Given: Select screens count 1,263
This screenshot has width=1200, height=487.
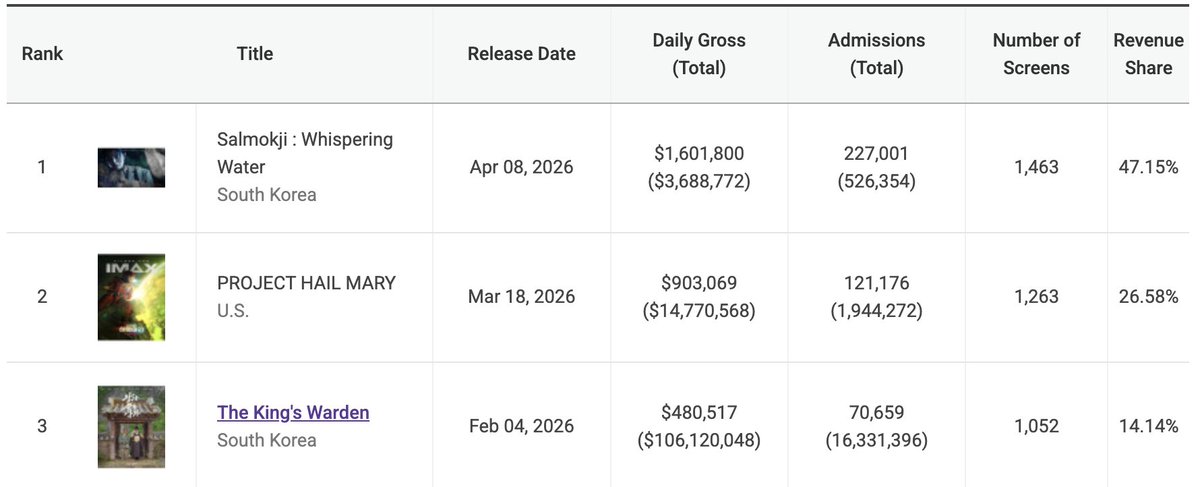Looking at the screenshot, I should pos(1036,297).
